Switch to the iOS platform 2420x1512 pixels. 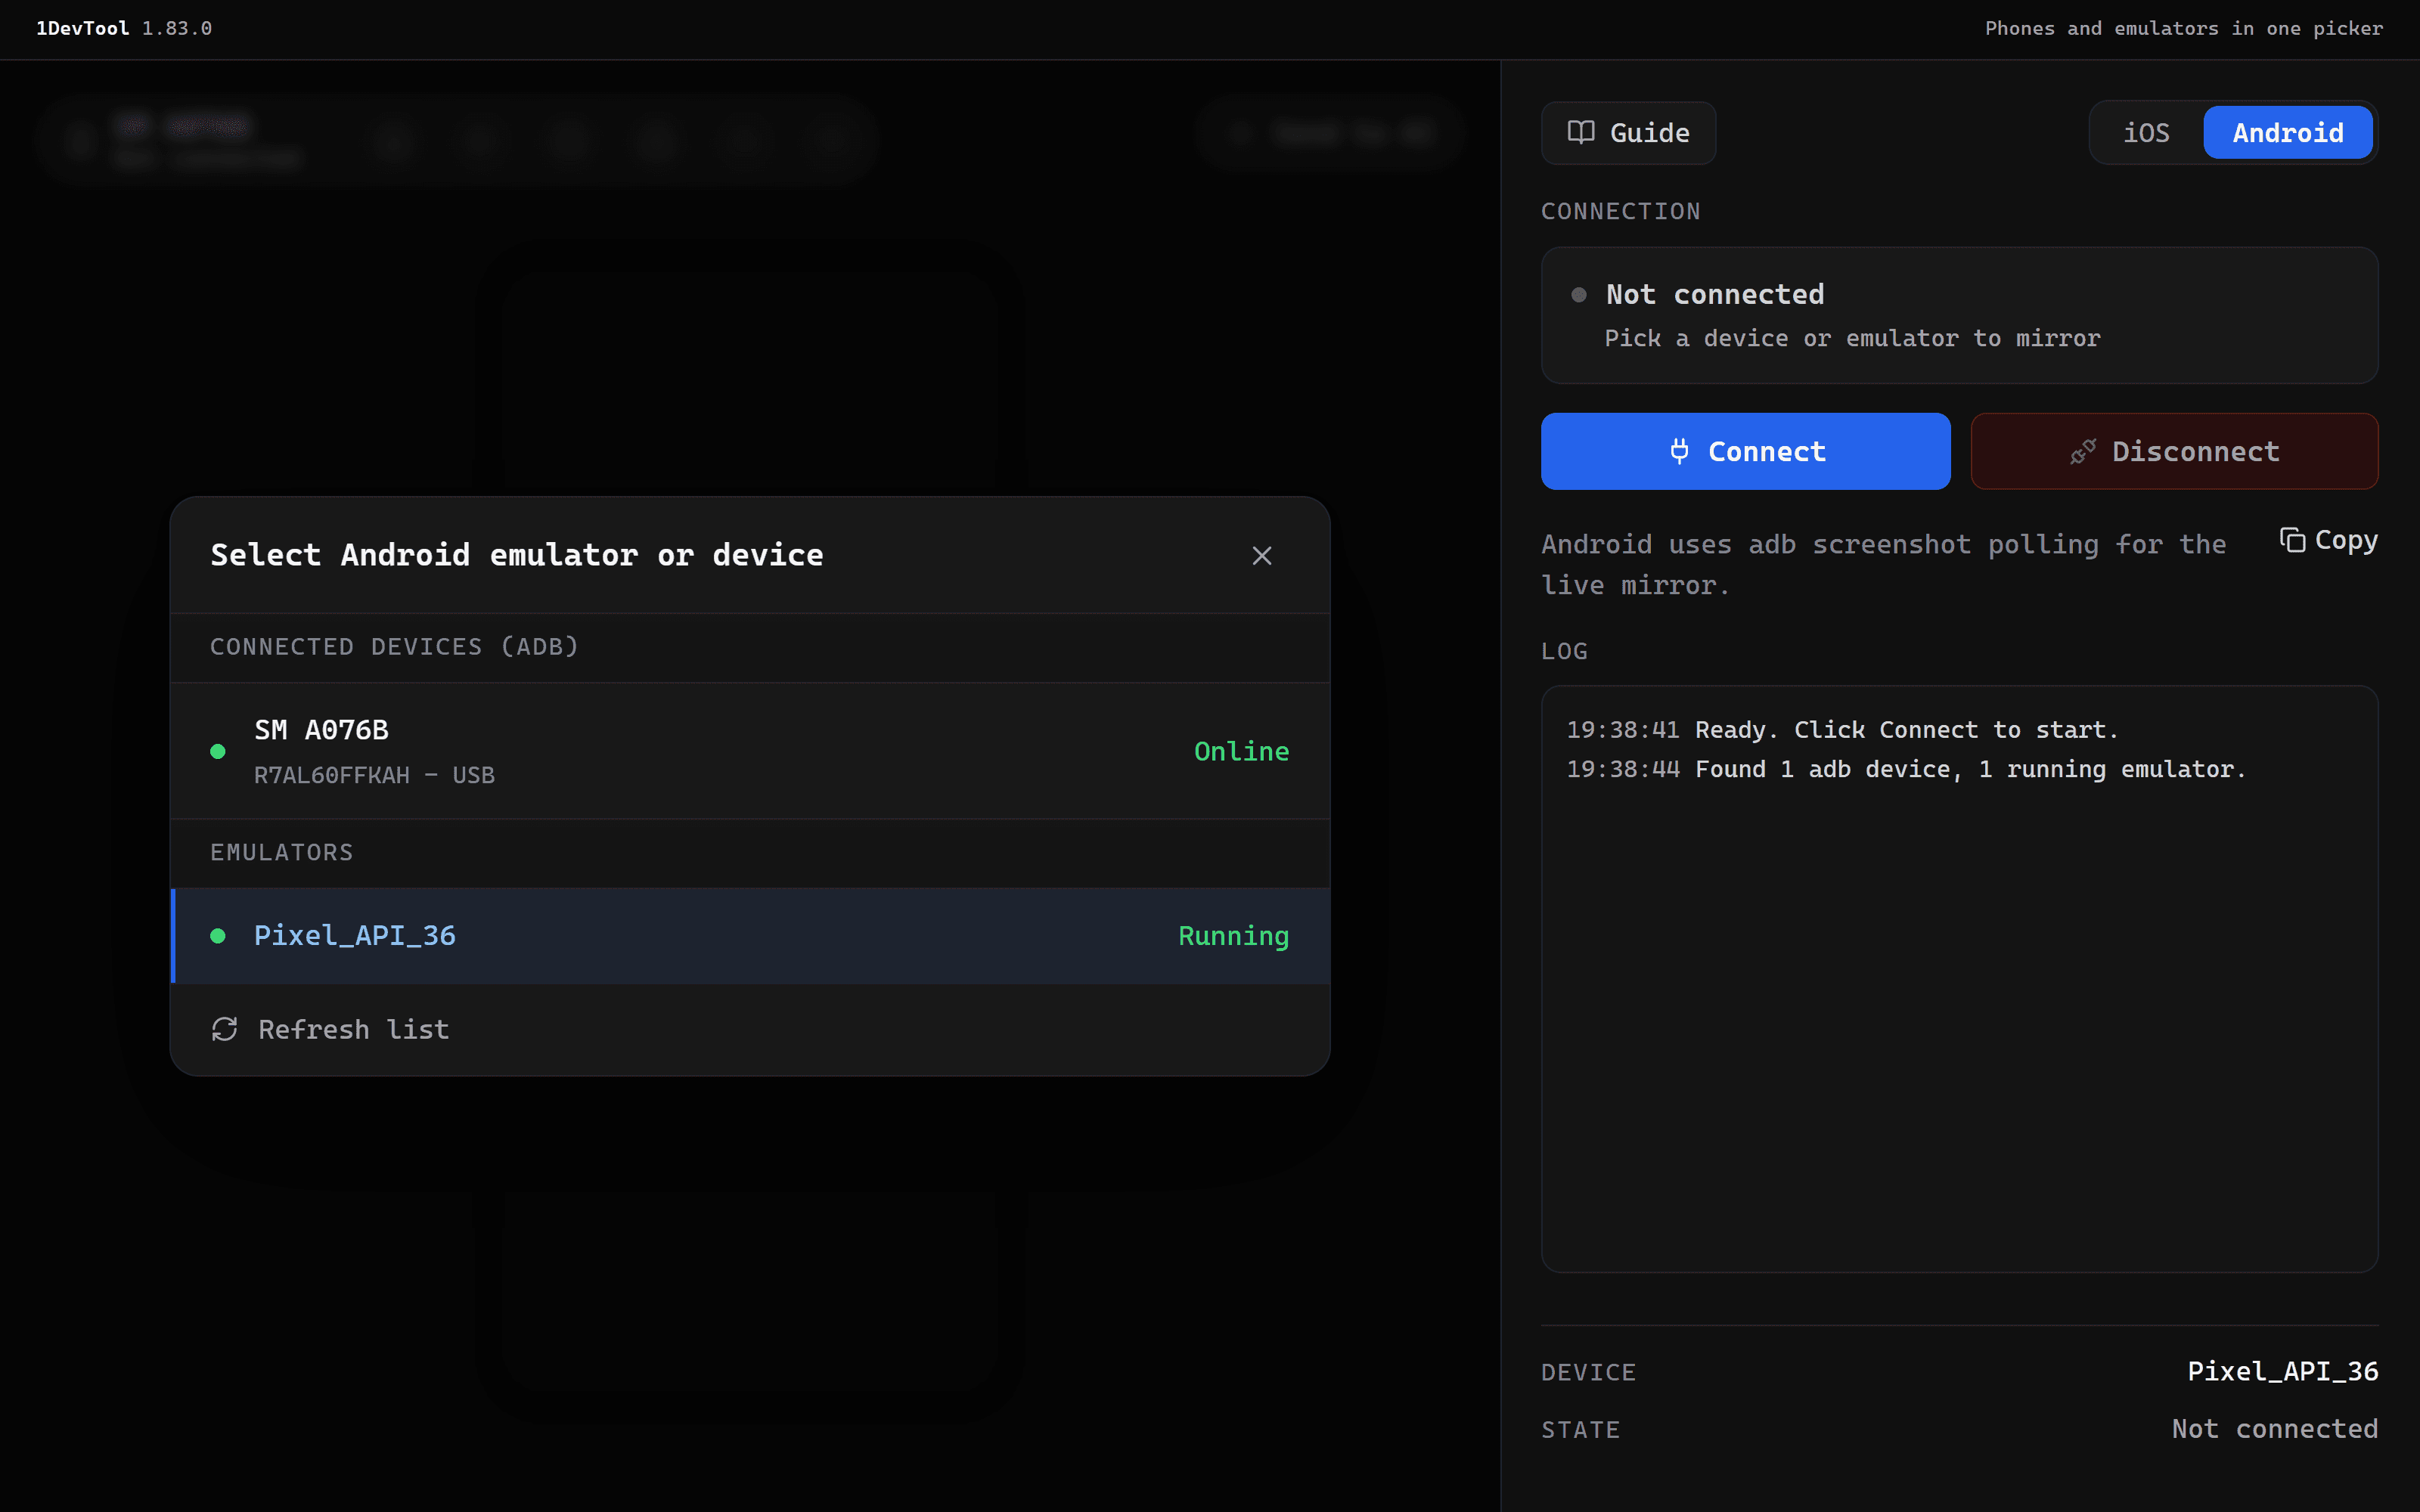(x=2146, y=133)
